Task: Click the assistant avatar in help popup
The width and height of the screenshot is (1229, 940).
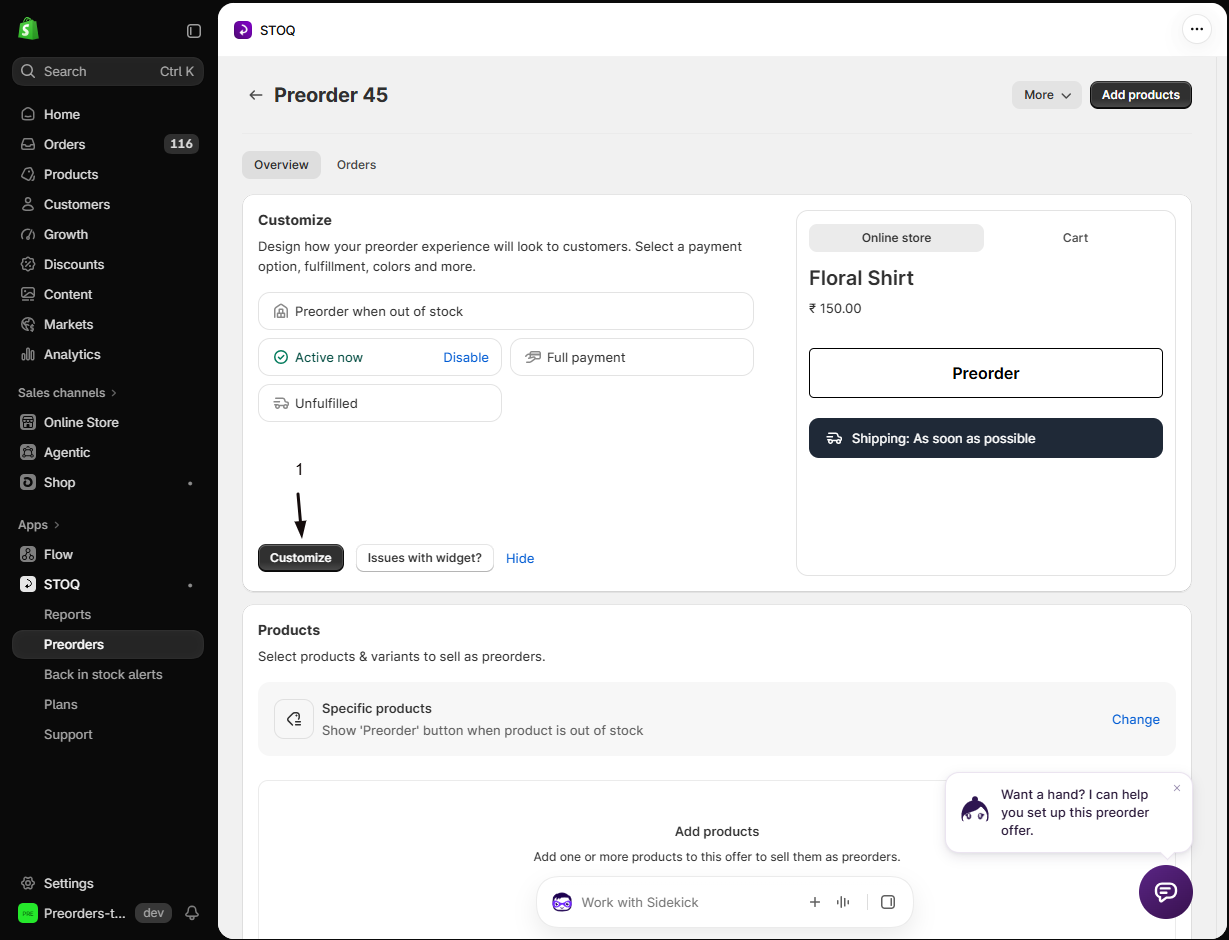Action: point(975,810)
